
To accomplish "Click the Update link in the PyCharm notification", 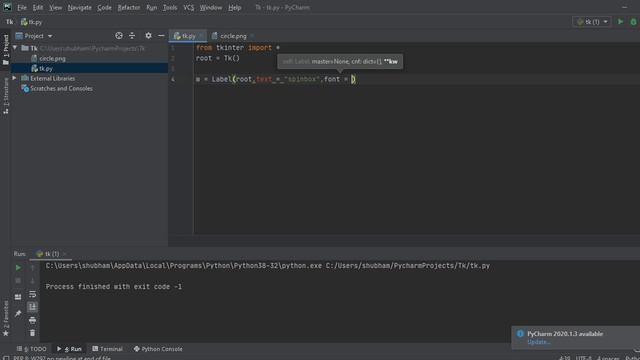I will tap(539, 342).
